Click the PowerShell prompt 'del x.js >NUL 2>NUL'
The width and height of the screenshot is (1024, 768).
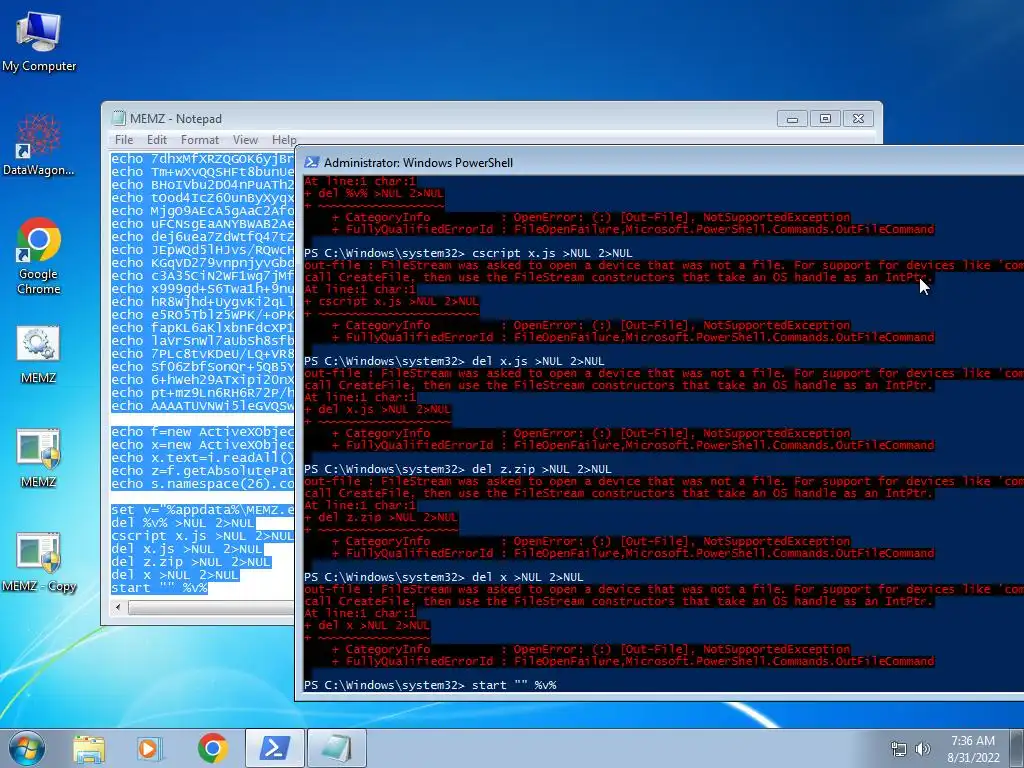tap(454, 361)
